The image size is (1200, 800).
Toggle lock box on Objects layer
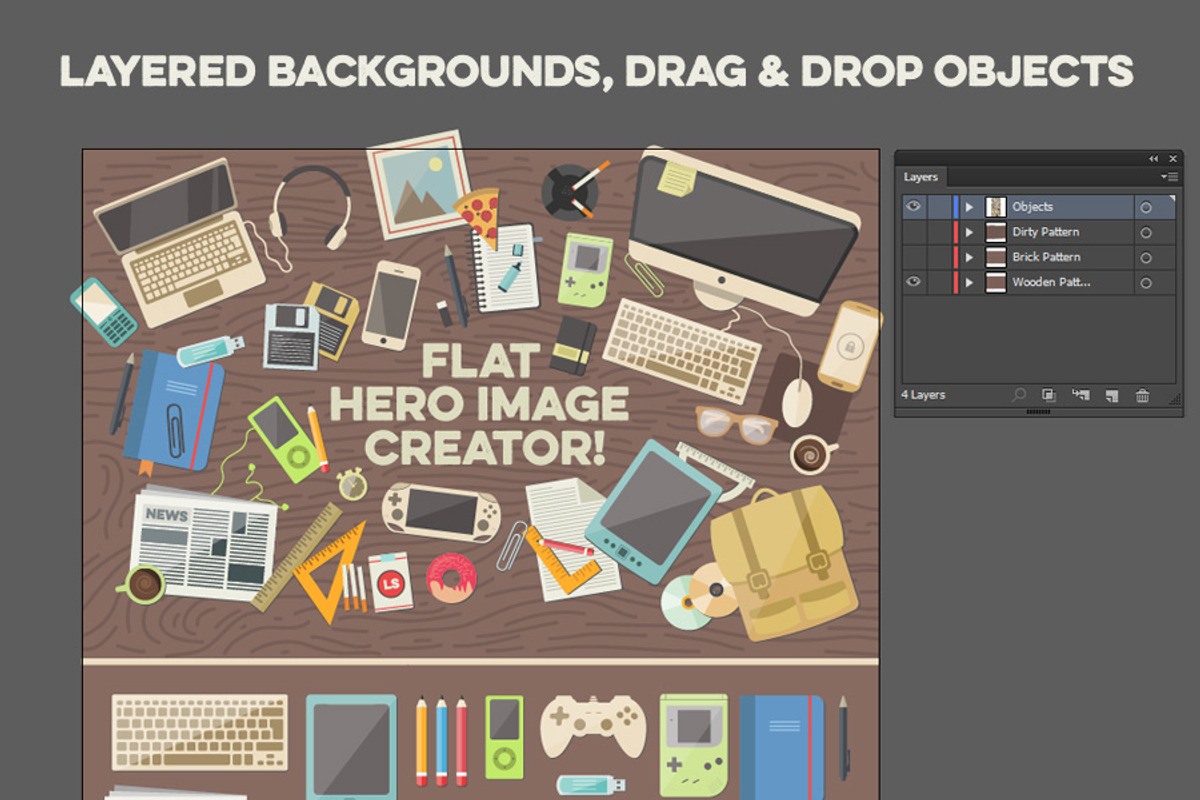tap(939, 207)
